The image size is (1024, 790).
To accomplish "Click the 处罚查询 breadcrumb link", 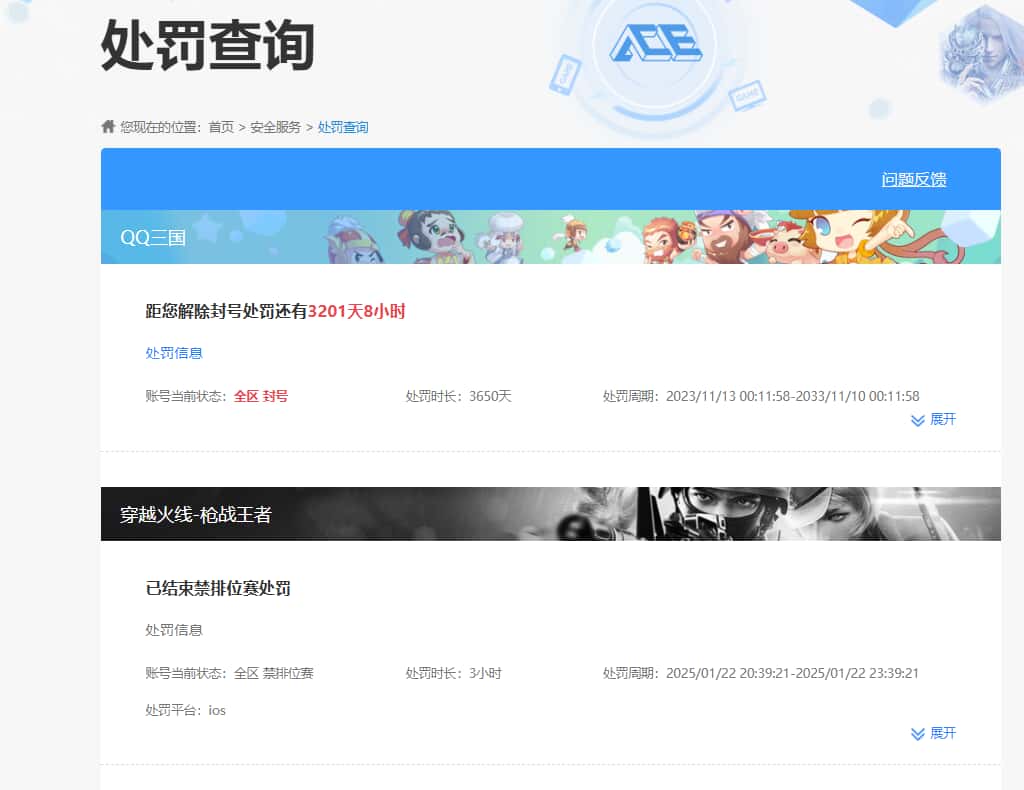I will coord(343,127).
